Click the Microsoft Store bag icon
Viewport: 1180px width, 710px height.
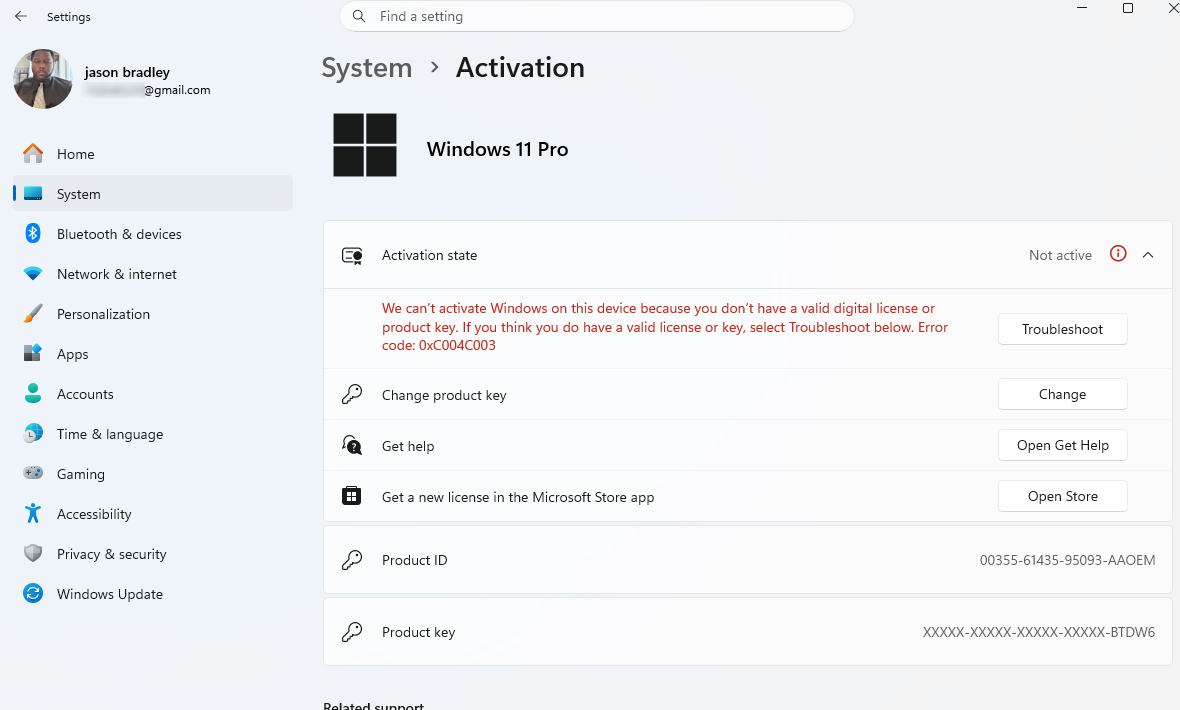(x=351, y=495)
